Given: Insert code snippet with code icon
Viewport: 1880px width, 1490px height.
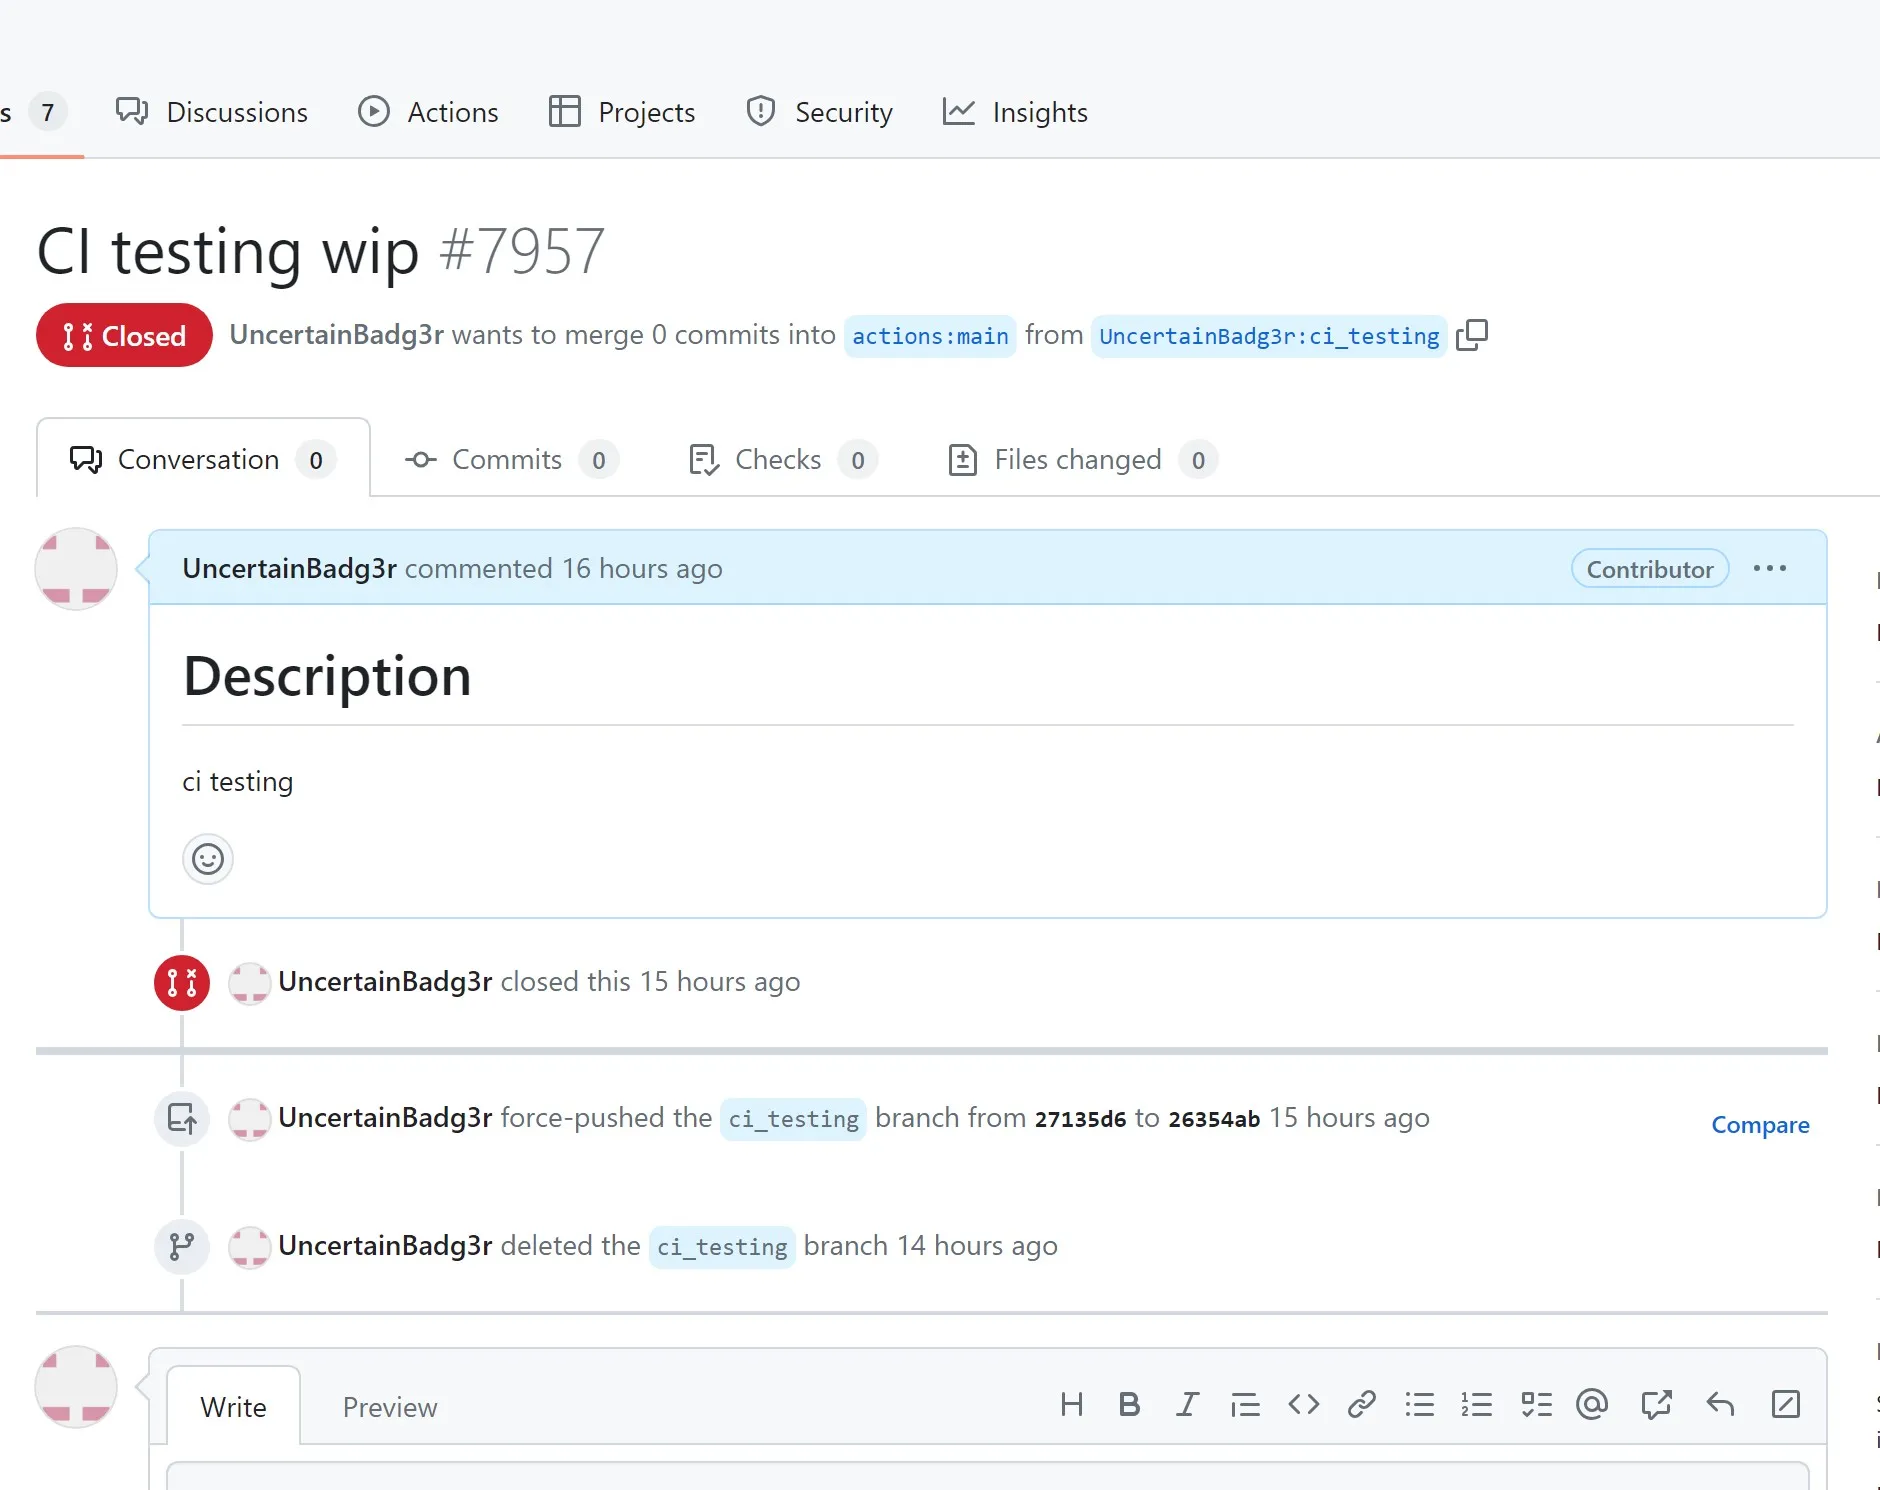Looking at the screenshot, I should pyautogui.click(x=1303, y=1405).
